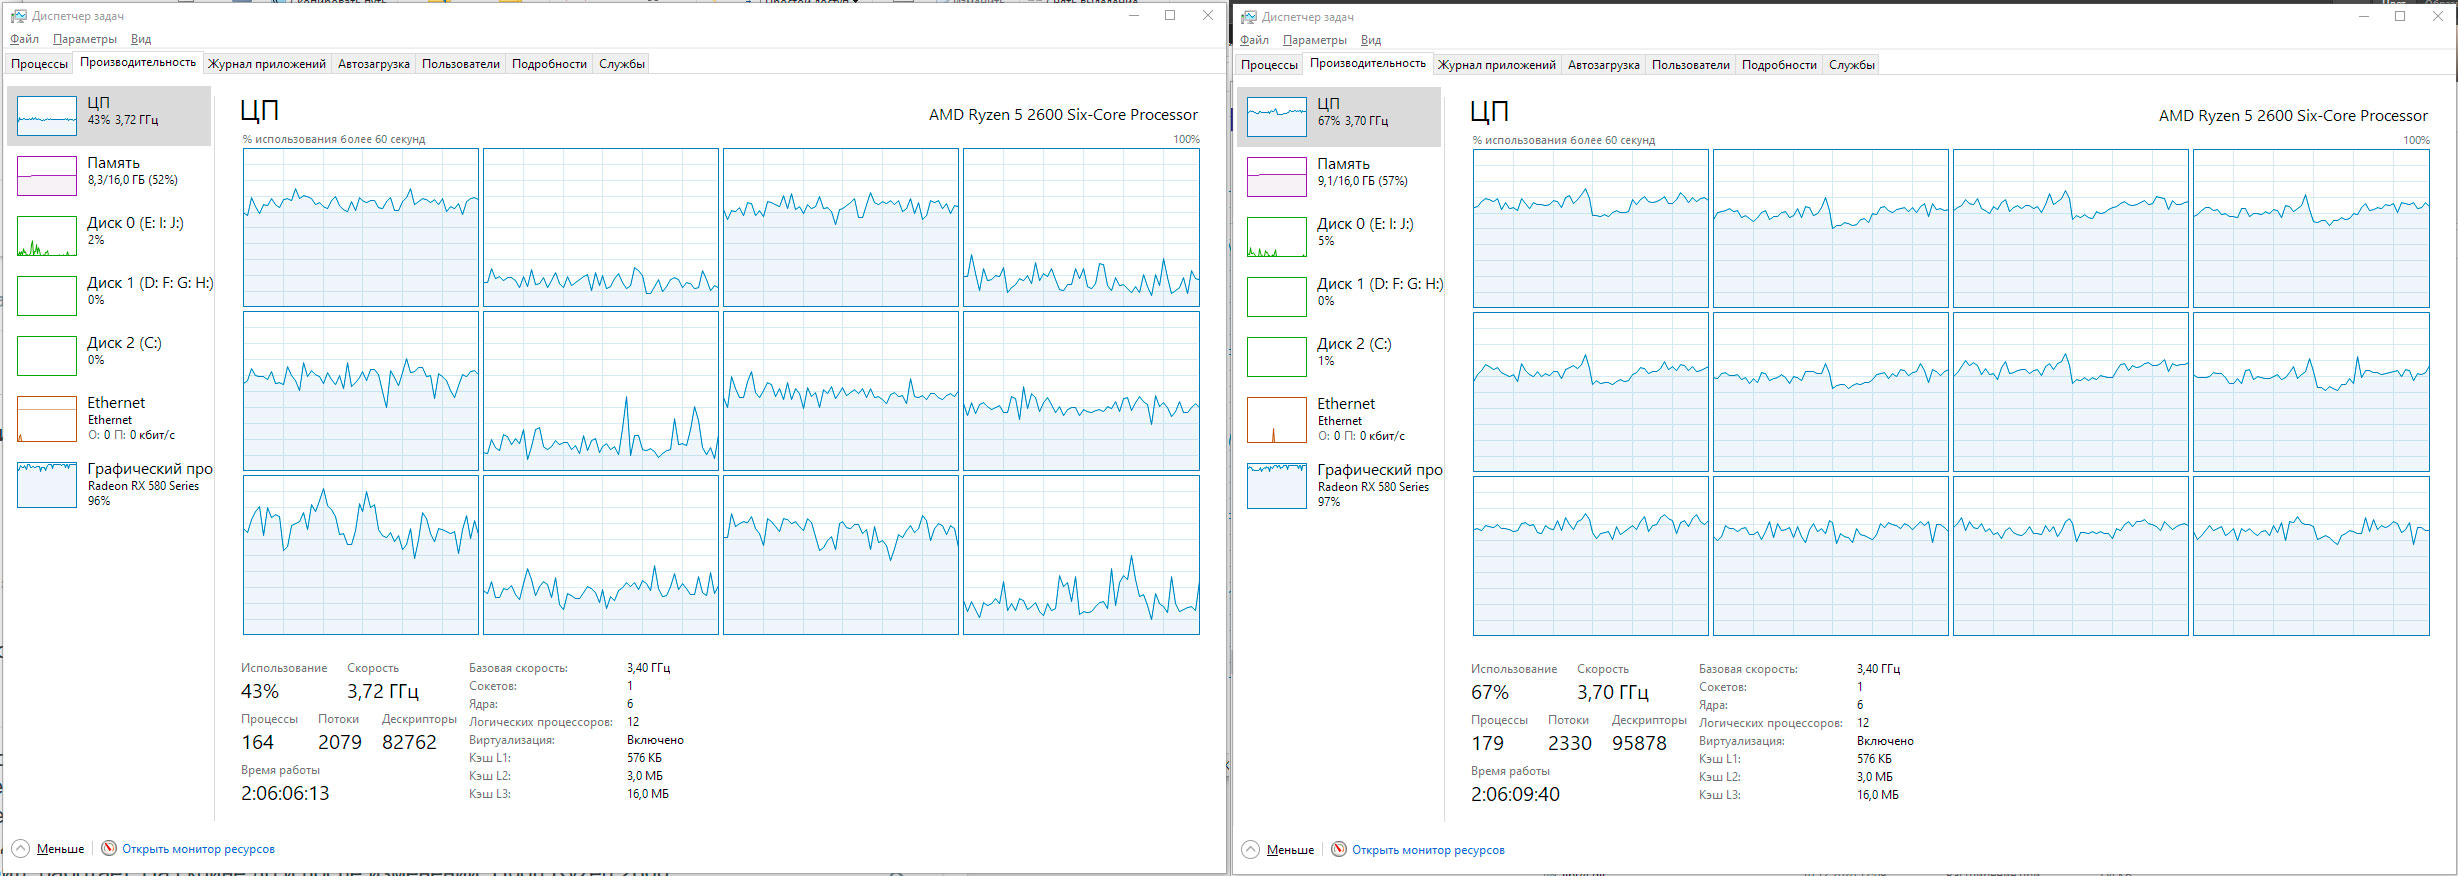
Task: Click Меньше text to collapse left window
Action: 60,849
